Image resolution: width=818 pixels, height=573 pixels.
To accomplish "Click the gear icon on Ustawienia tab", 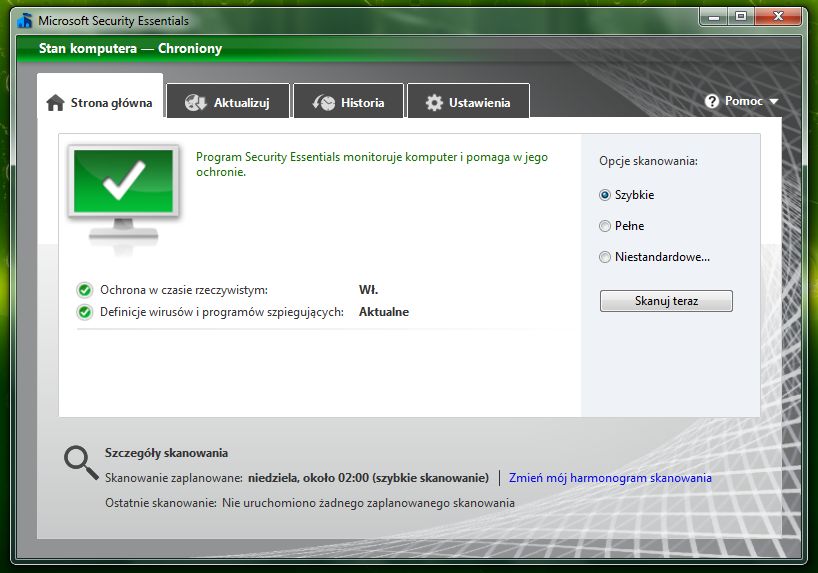I will click(434, 103).
